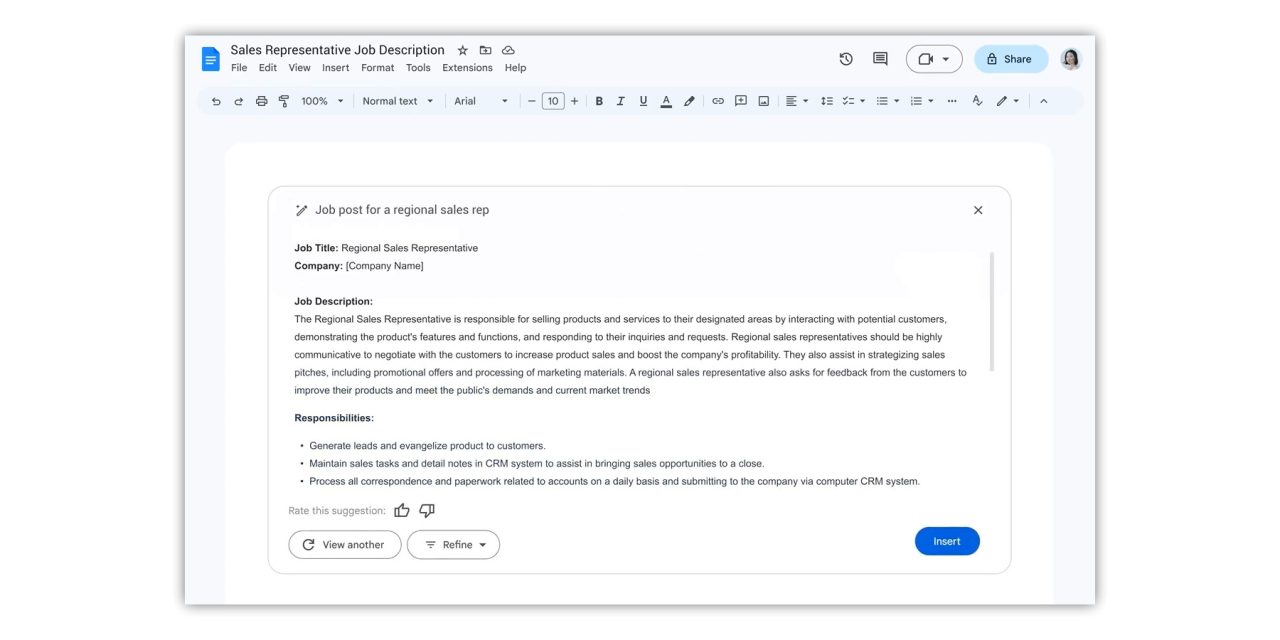Click the View another button
The height and width of the screenshot is (640, 1280).
(344, 545)
